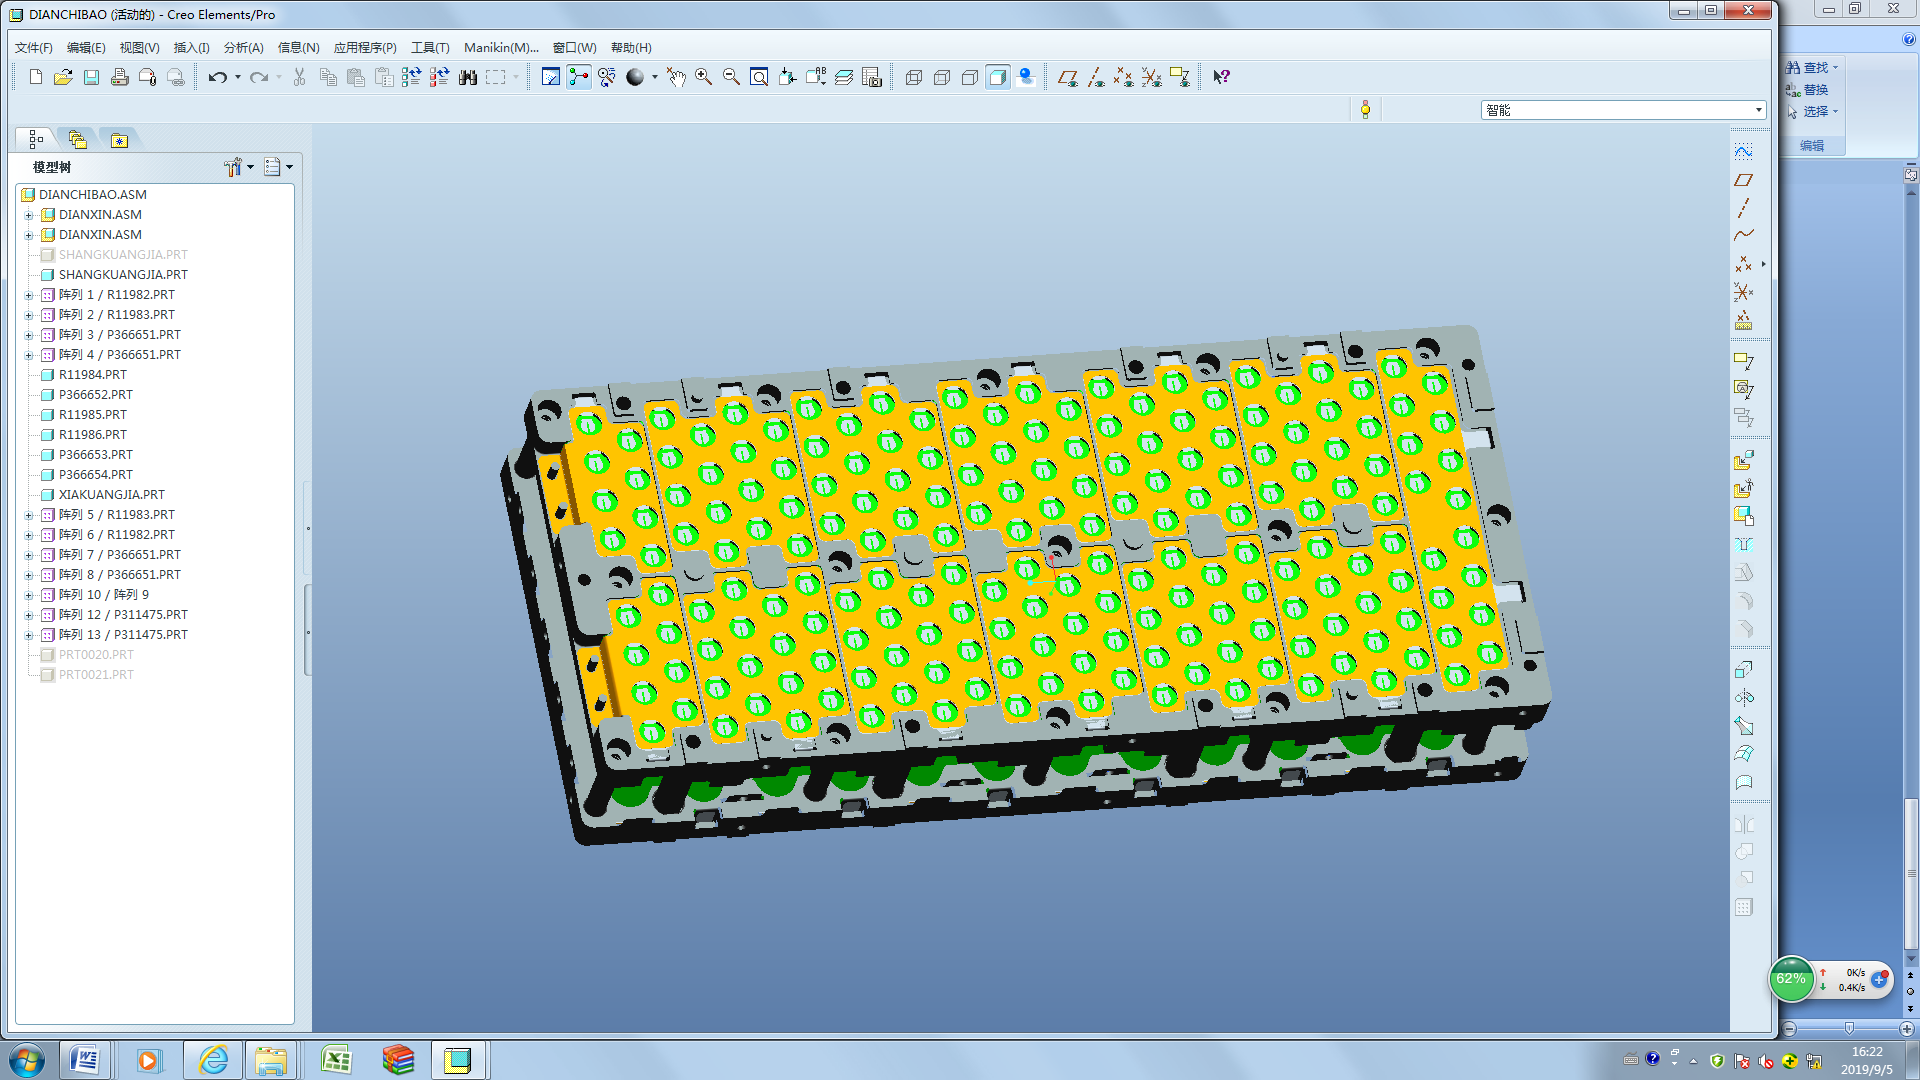Select P366654.PRT in model tree
Viewport: 1920px width, 1080px height.
(95, 475)
